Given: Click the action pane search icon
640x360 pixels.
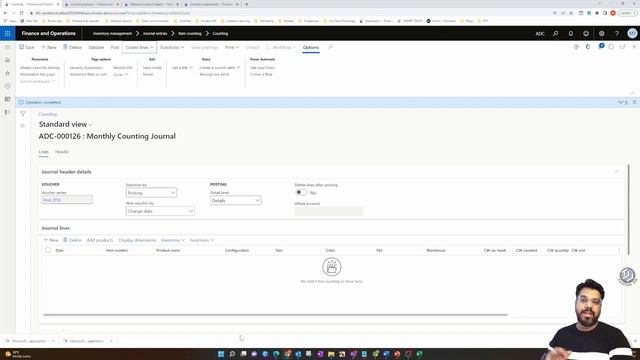Looking at the screenshot, I should (x=330, y=47).
